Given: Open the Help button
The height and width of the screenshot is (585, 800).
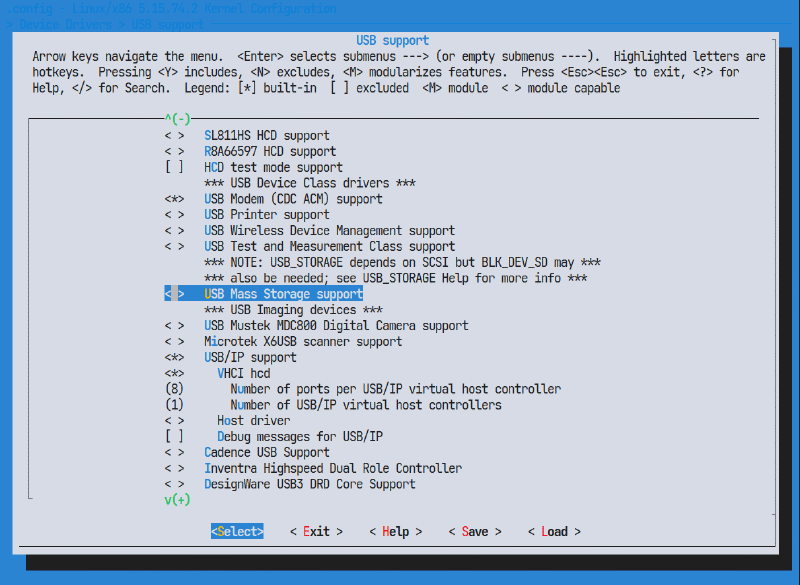Looking at the screenshot, I should click(x=395, y=531).
